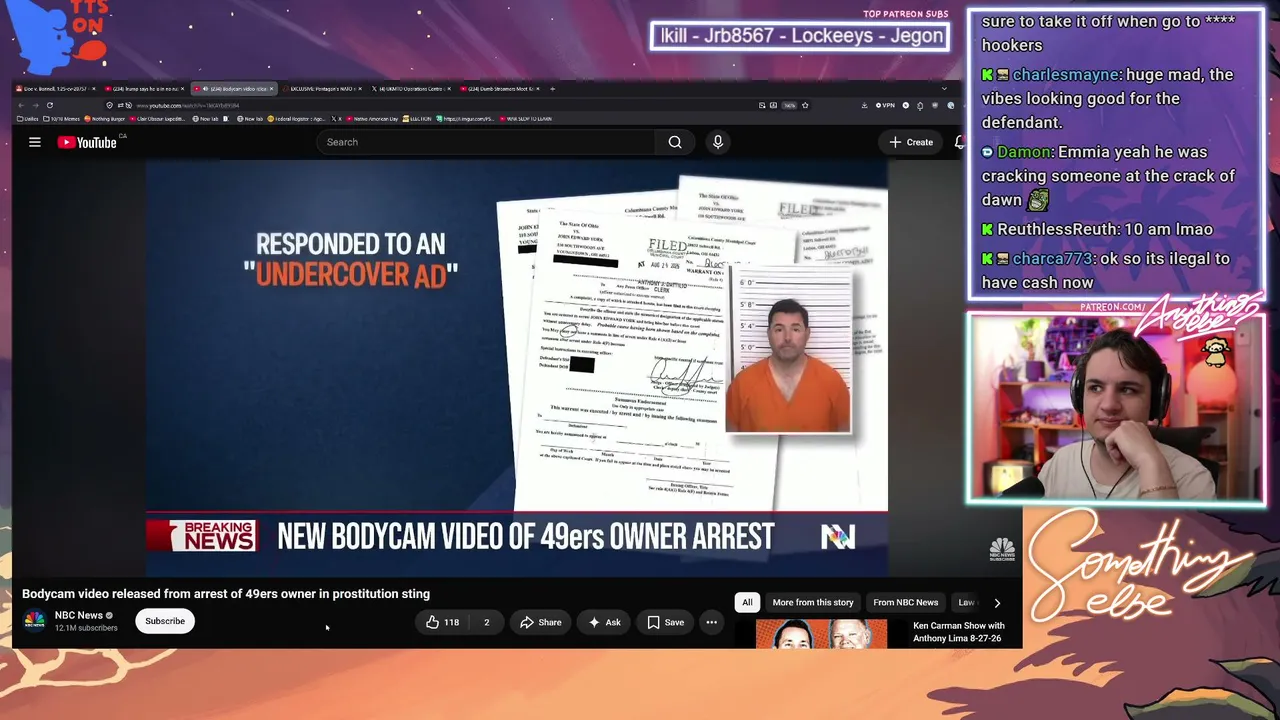
Task: Open the imgur bookmark link
Action: (466, 119)
